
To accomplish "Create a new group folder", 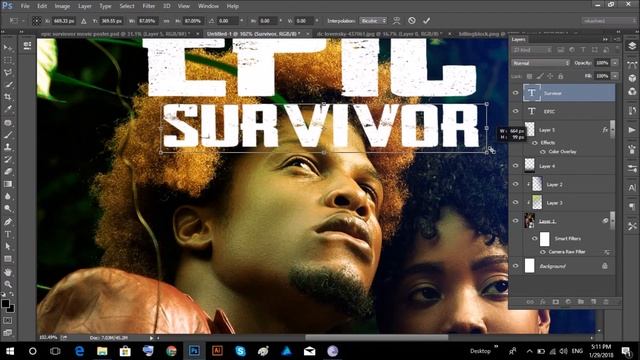I will [x=581, y=302].
